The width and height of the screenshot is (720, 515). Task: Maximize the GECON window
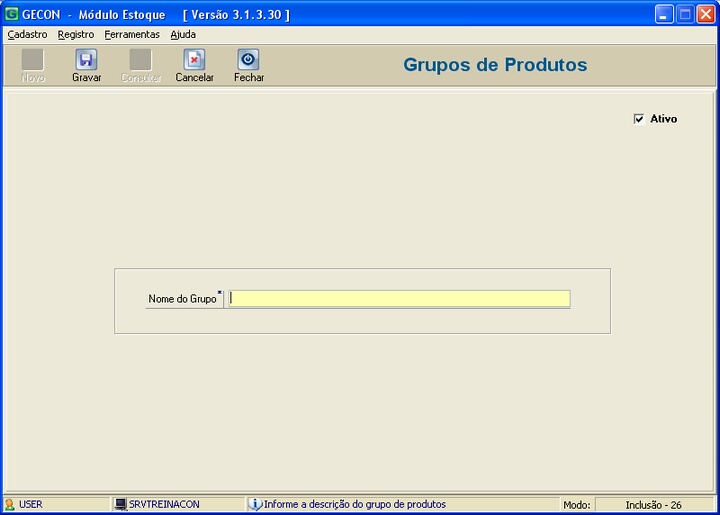(685, 14)
